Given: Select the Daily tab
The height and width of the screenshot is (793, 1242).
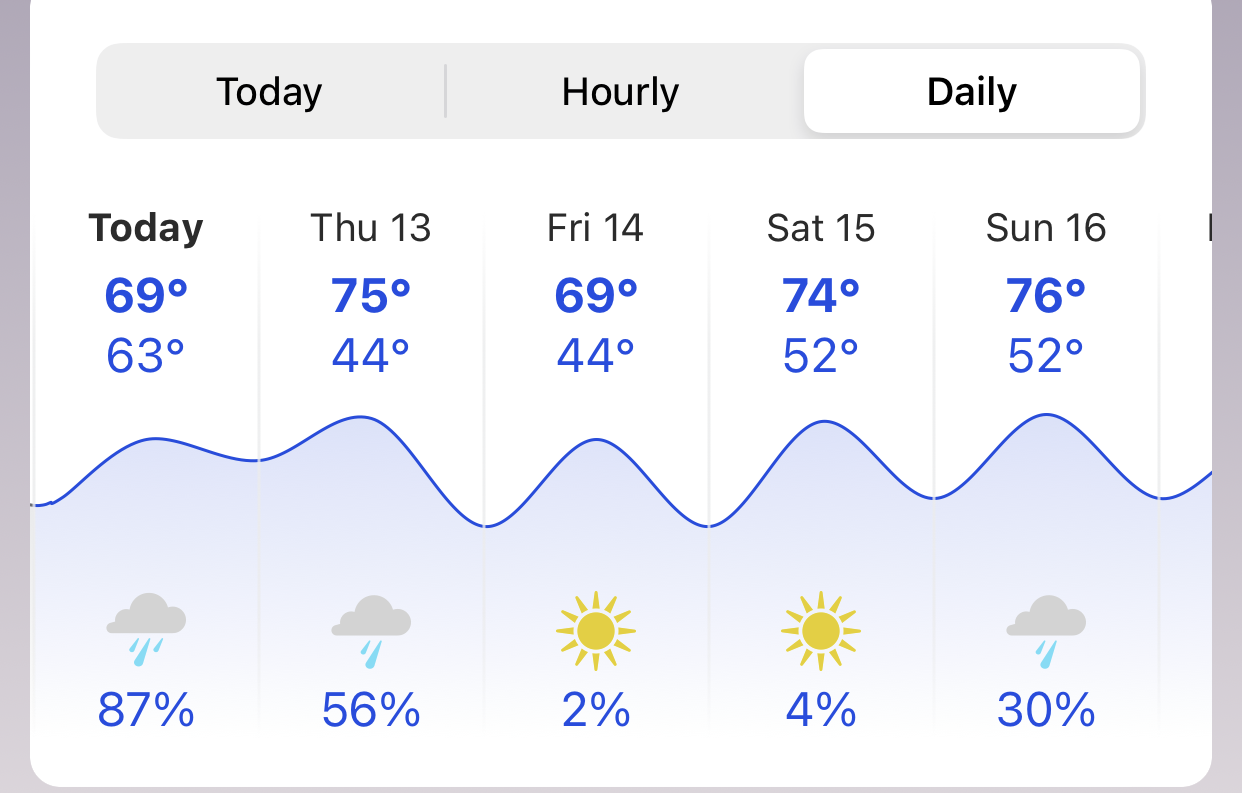Looking at the screenshot, I should tap(972, 92).
